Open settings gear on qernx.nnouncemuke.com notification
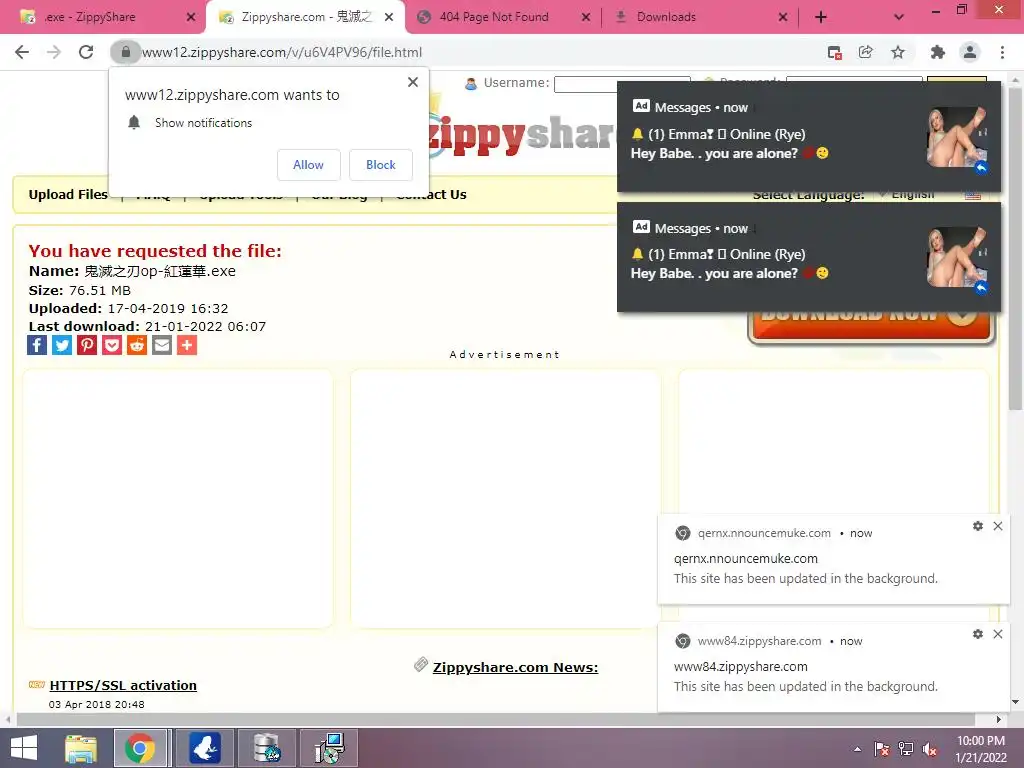This screenshot has height=768, width=1024. coord(978,526)
